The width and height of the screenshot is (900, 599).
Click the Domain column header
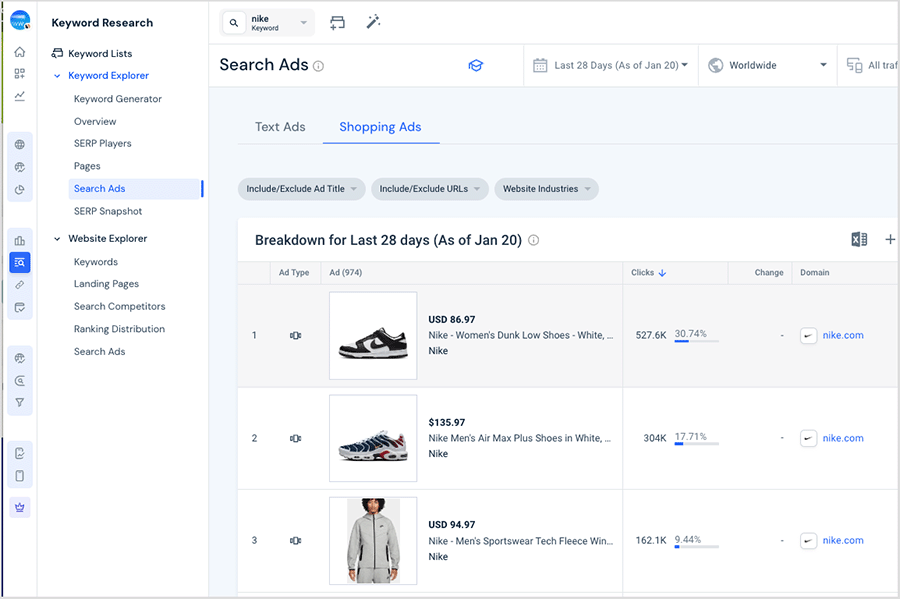(x=814, y=273)
